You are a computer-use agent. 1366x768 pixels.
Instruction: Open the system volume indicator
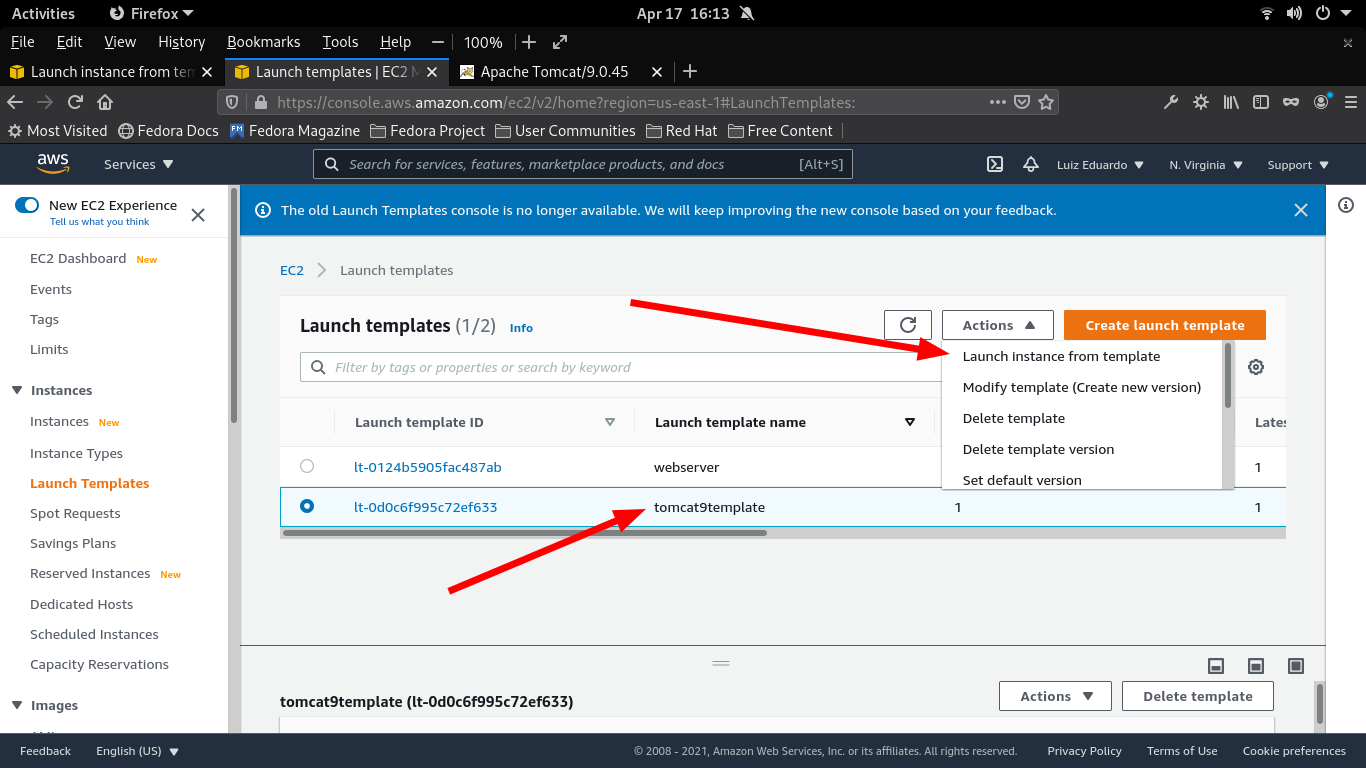click(x=1295, y=13)
